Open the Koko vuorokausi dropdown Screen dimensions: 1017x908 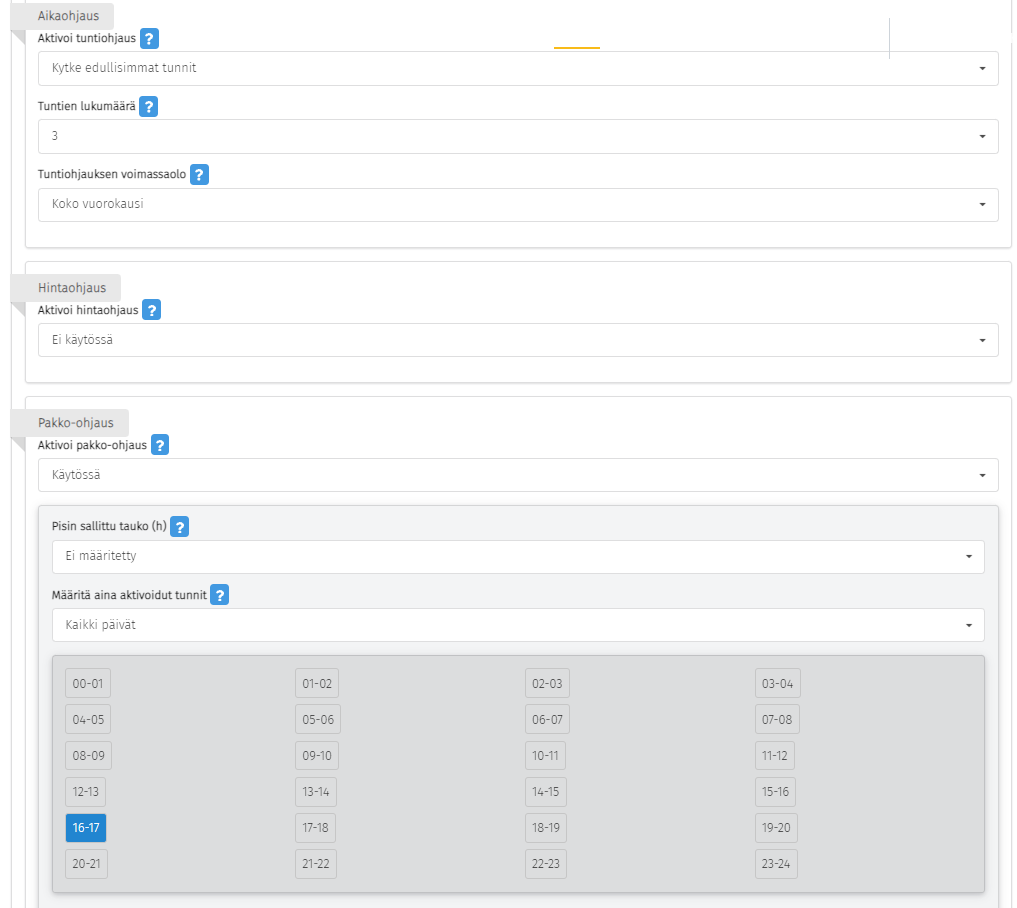pos(518,204)
